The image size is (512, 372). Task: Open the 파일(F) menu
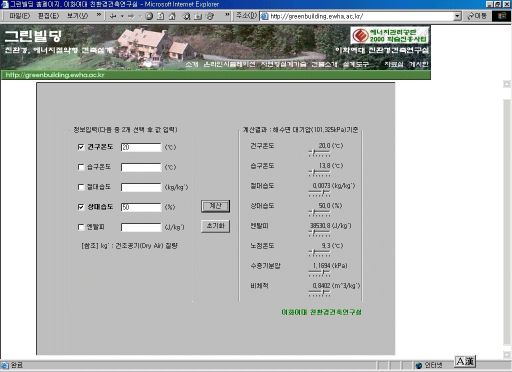click(x=19, y=16)
